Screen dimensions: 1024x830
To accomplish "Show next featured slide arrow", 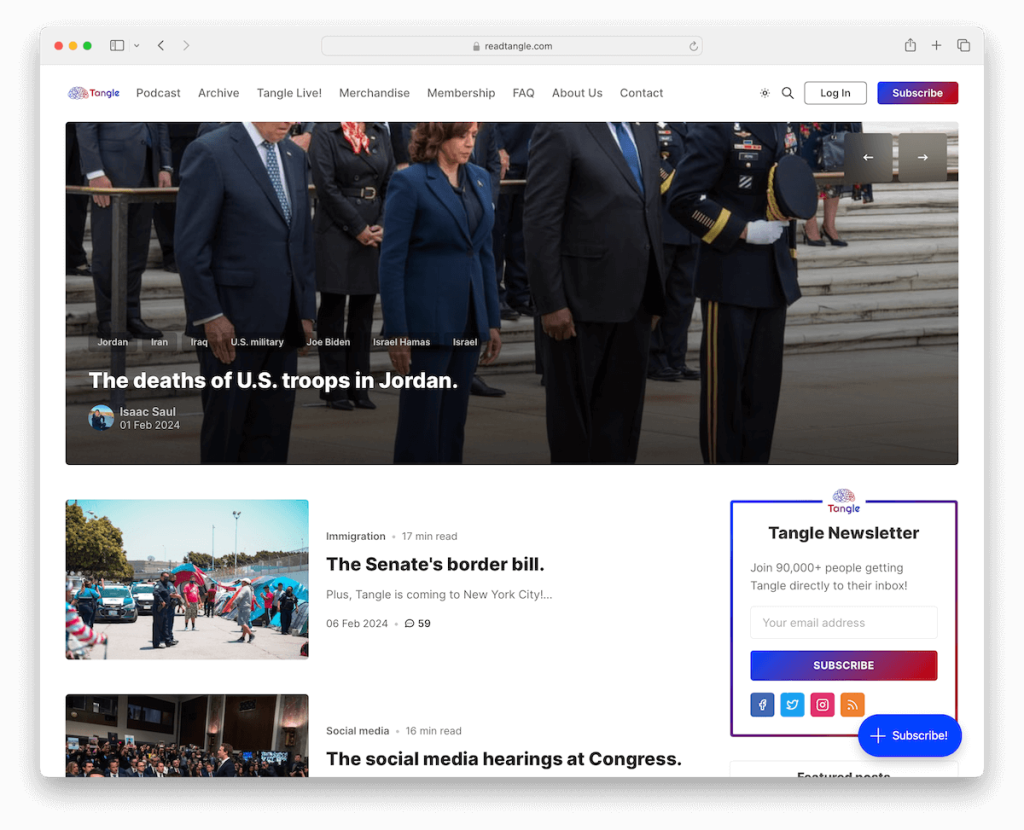I will click(x=922, y=157).
